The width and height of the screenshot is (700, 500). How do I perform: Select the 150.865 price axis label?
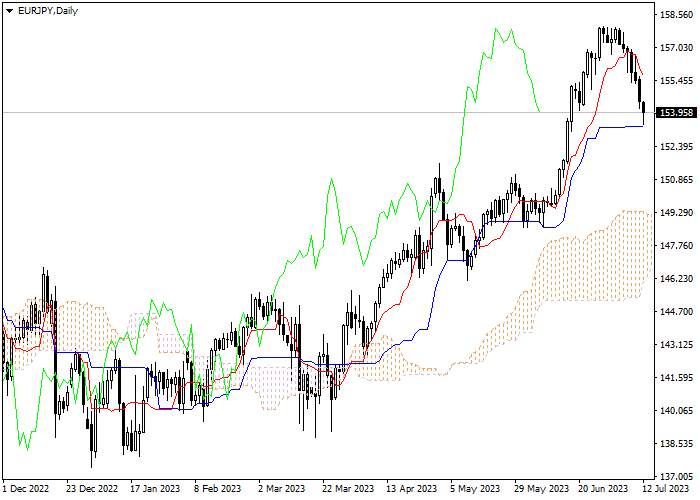(x=677, y=179)
